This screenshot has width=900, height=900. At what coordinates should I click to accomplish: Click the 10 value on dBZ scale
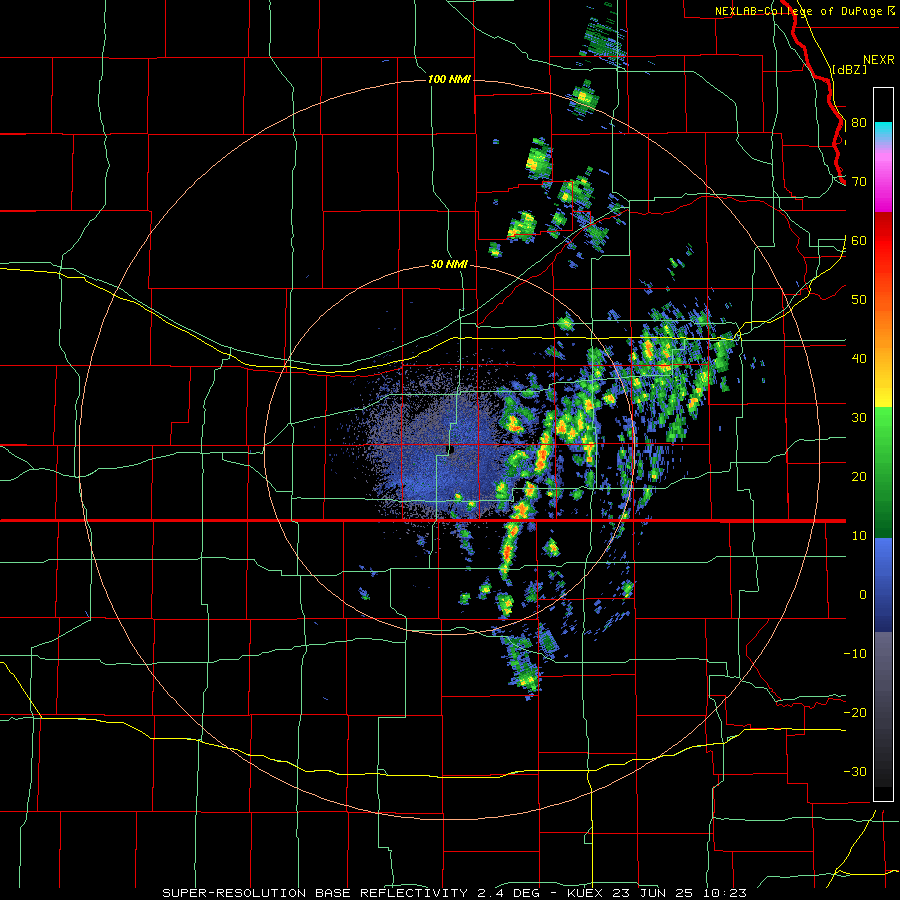tap(859, 536)
